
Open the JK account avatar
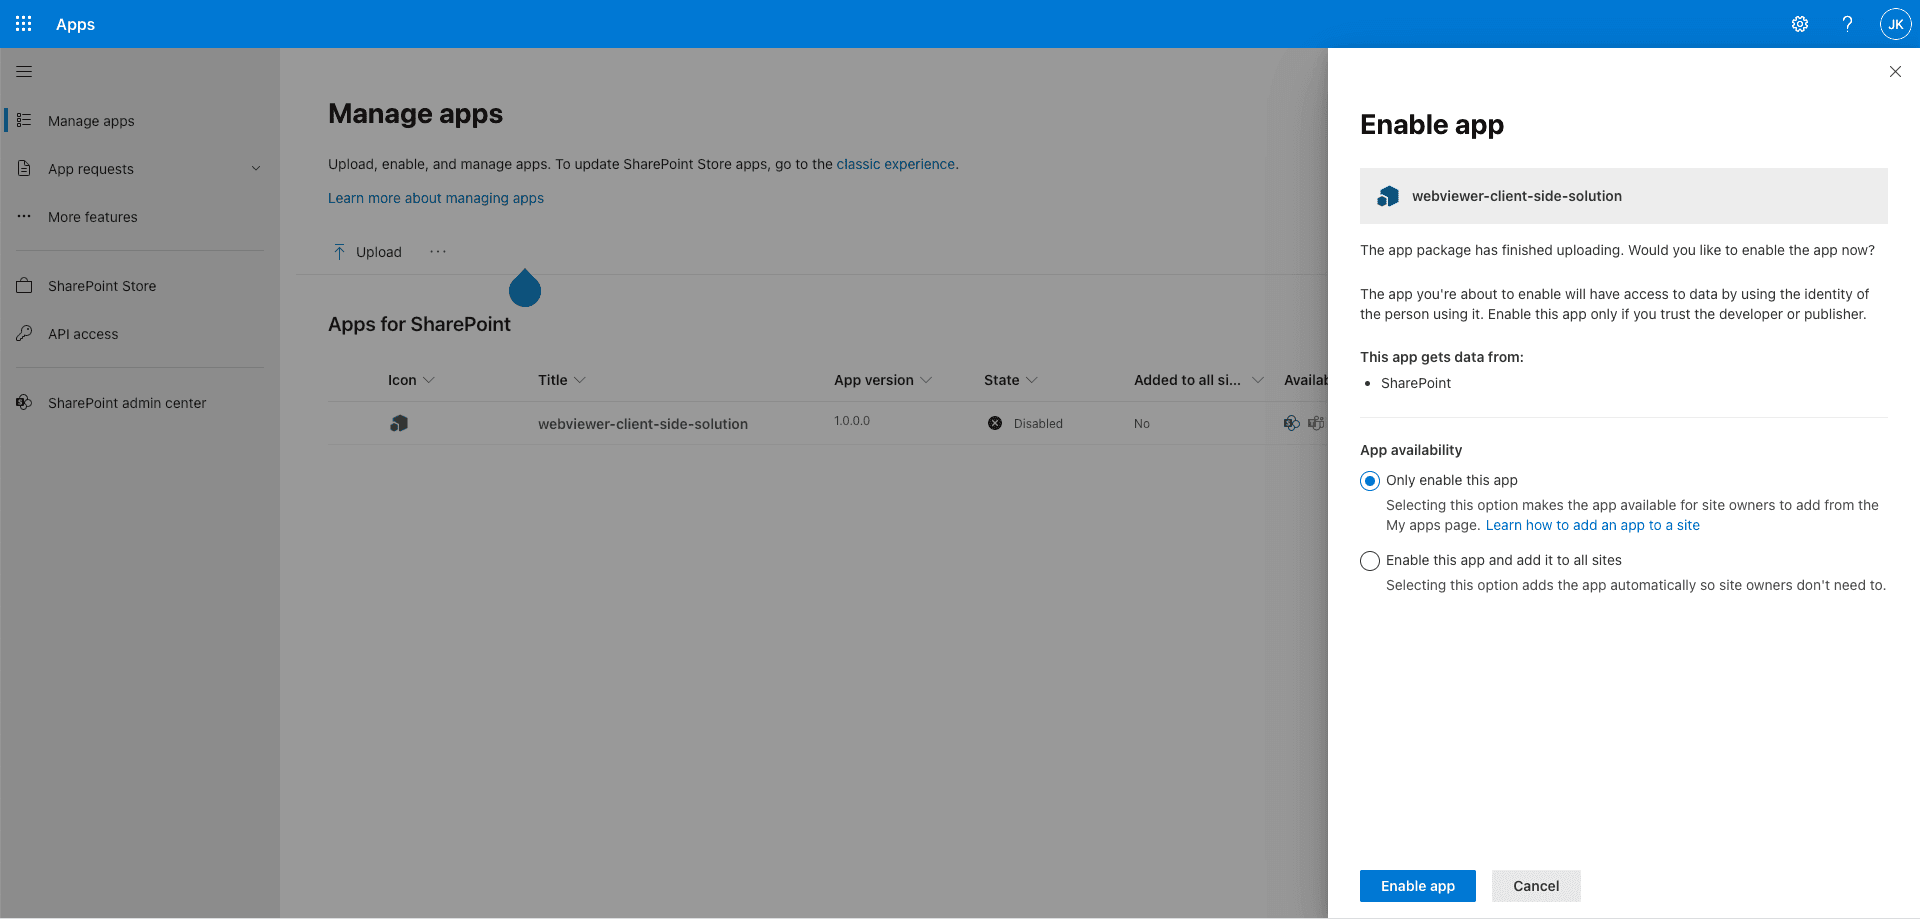[1895, 24]
